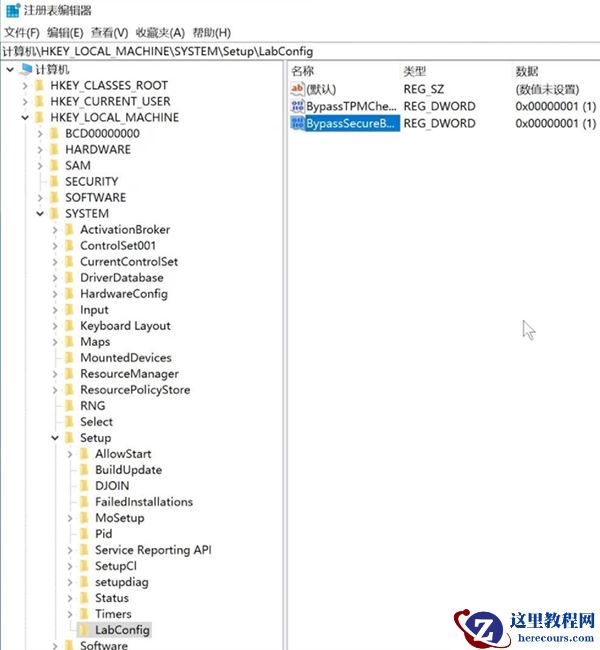
Task: Click the 计算机 computer icon
Action: tap(26, 69)
